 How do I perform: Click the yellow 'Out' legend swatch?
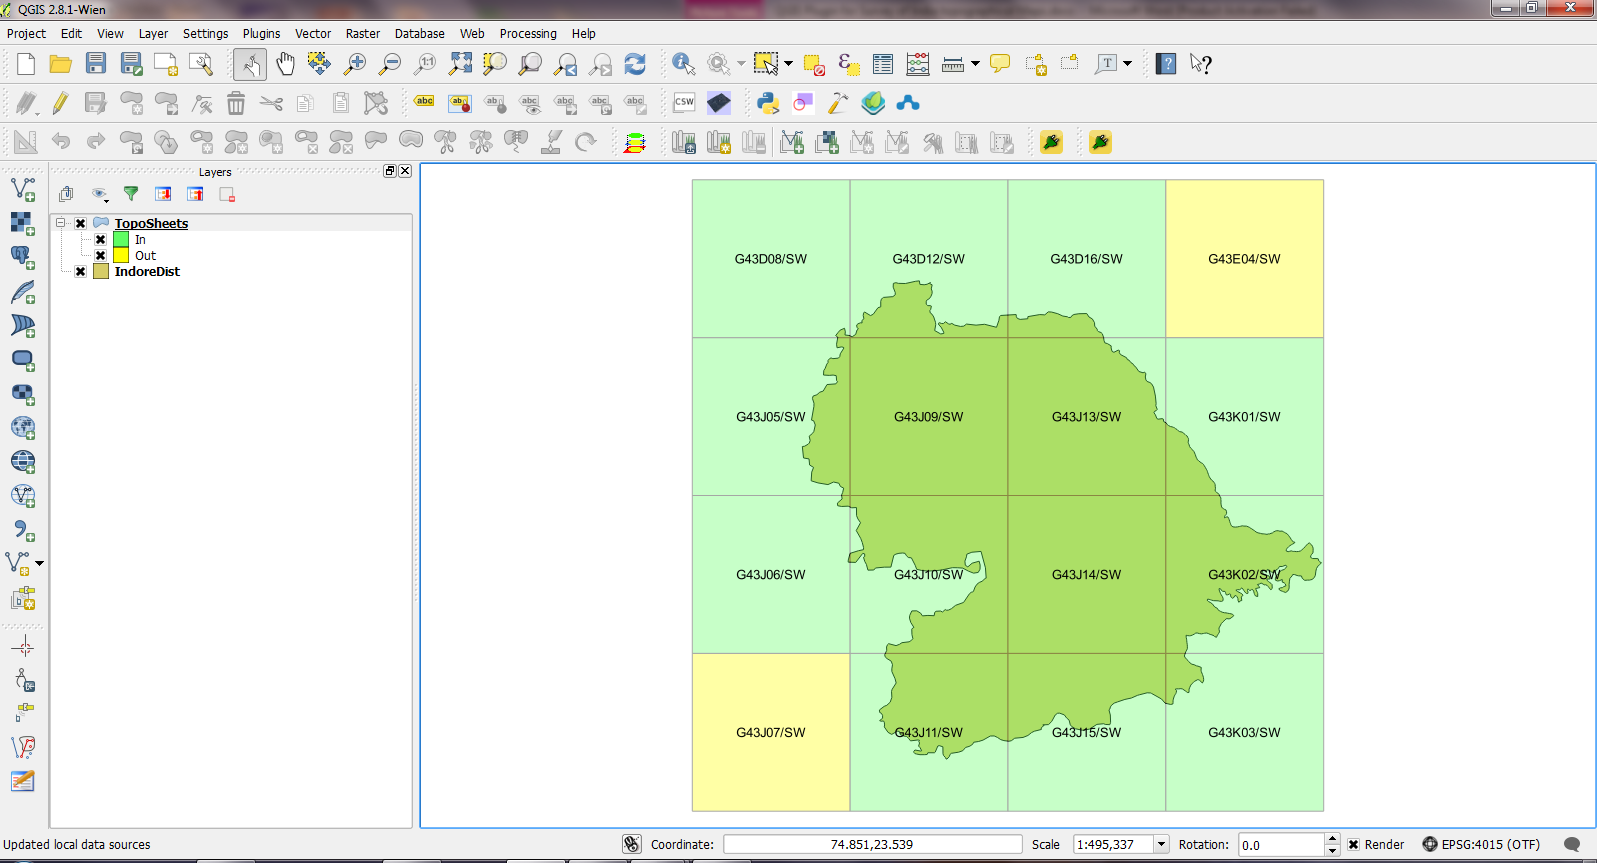click(x=121, y=256)
